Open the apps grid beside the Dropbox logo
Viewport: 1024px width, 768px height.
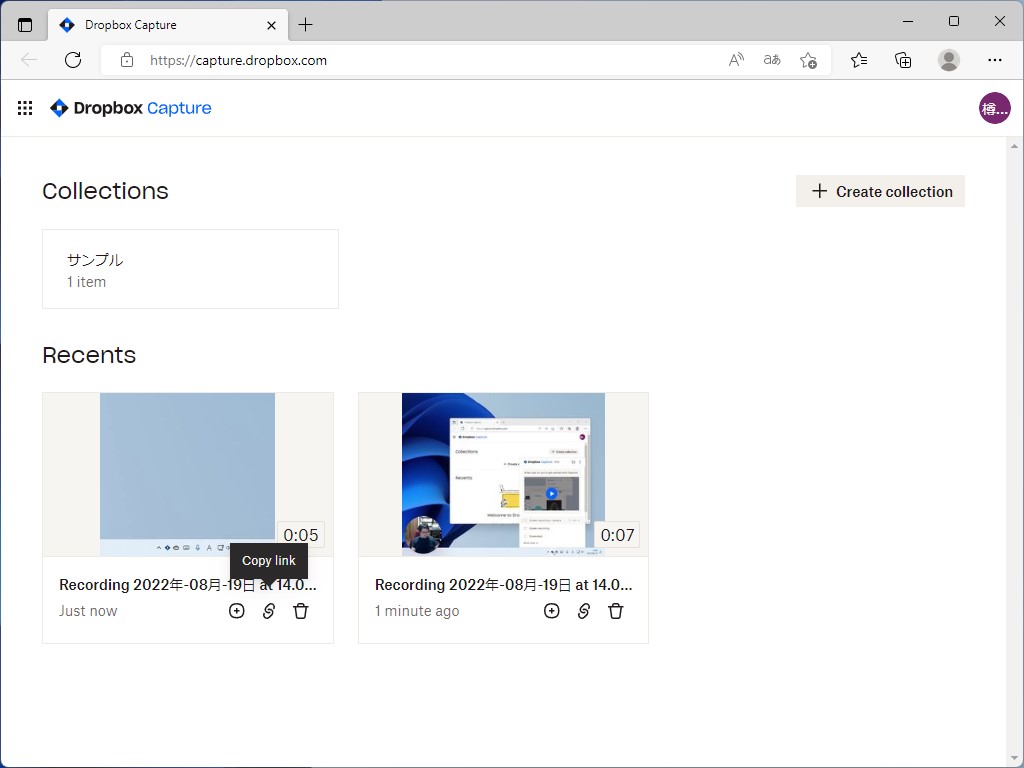pyautogui.click(x=24, y=107)
